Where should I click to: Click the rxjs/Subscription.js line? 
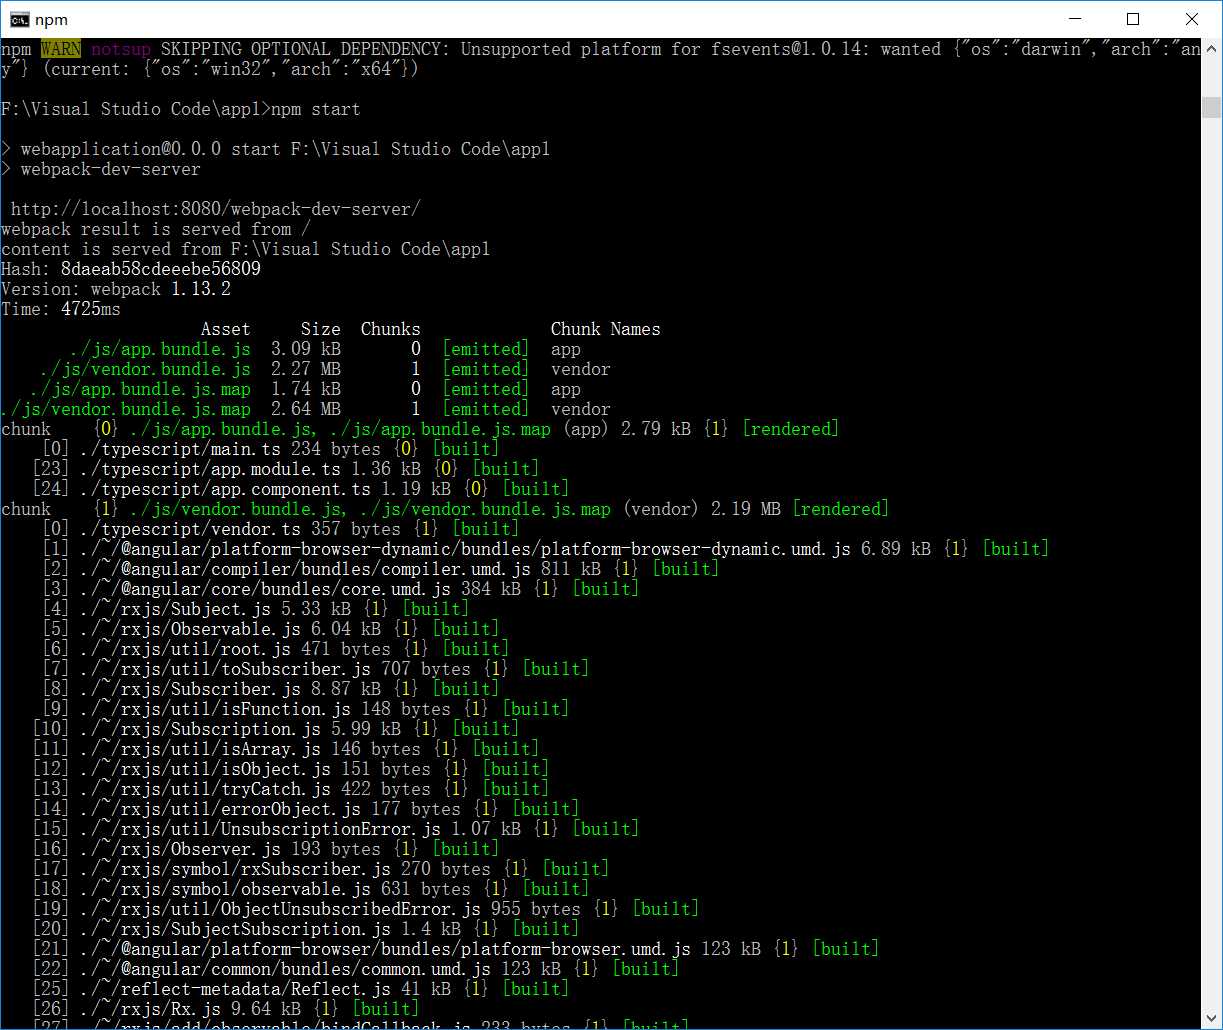275,729
